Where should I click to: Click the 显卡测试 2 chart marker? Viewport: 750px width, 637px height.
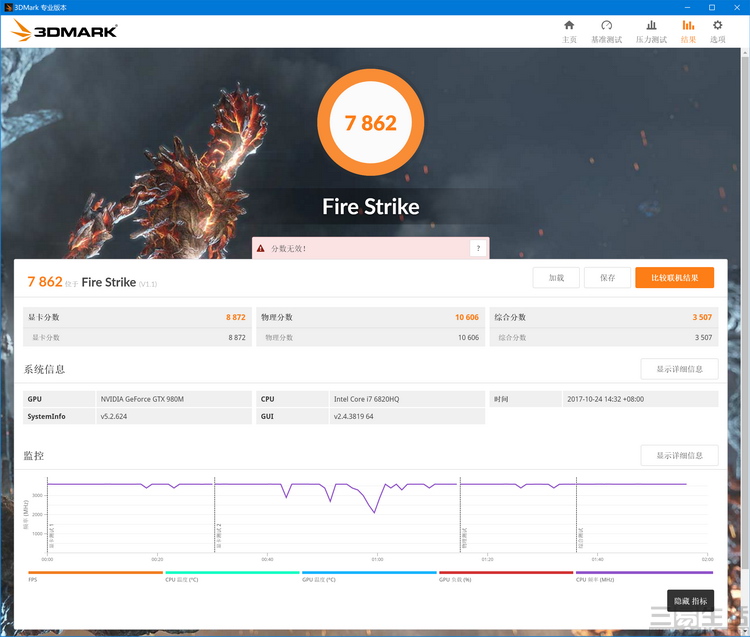219,536
